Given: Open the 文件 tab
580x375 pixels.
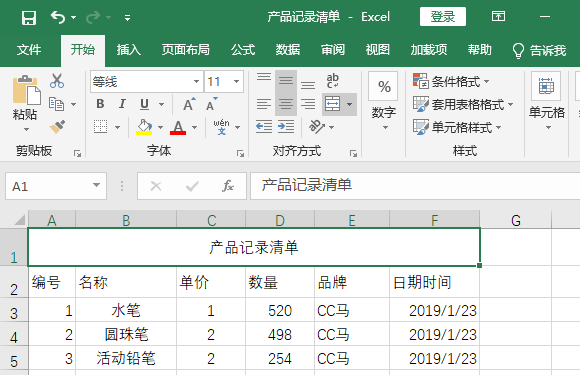Looking at the screenshot, I should click(x=28, y=50).
